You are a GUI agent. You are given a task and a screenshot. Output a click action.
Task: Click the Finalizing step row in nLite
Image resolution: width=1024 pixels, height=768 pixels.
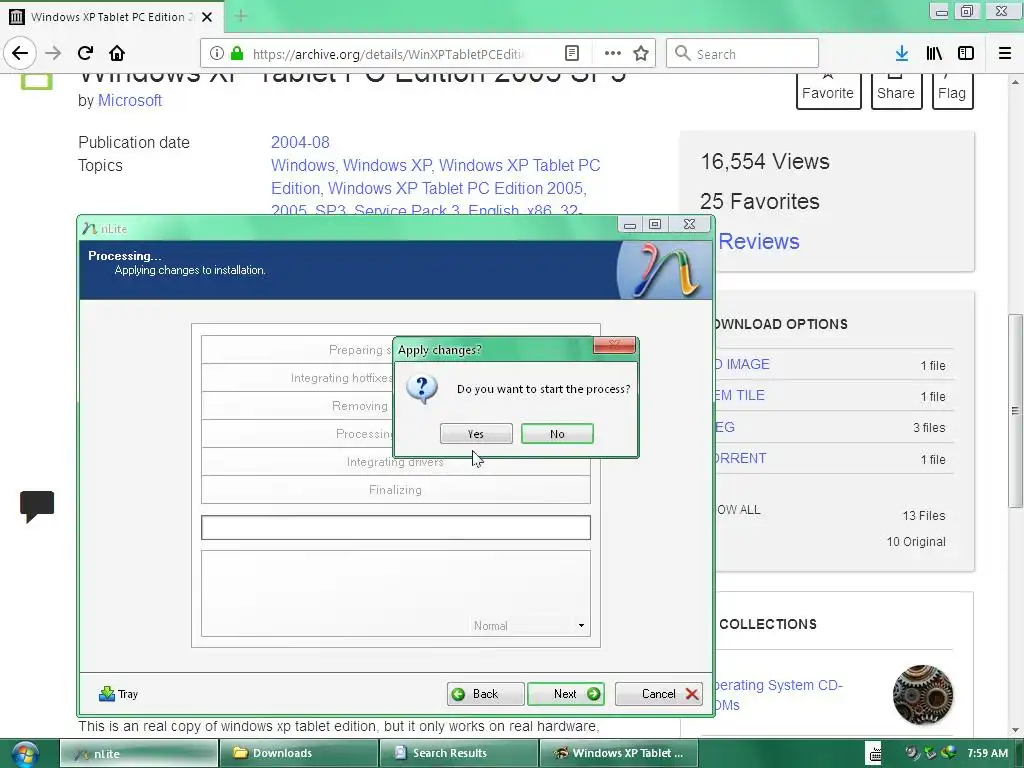[396, 490]
